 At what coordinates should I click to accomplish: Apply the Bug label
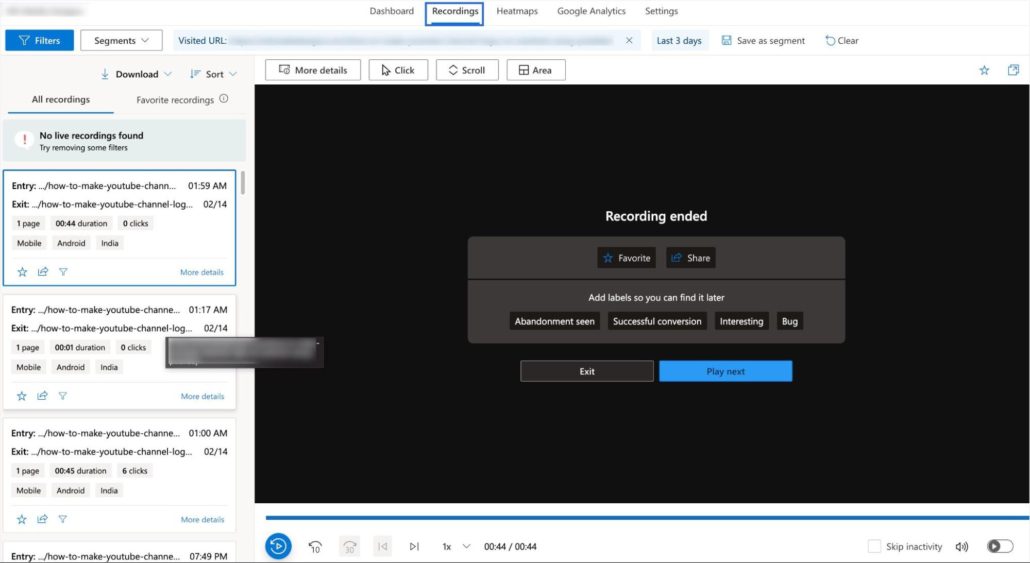tap(790, 321)
